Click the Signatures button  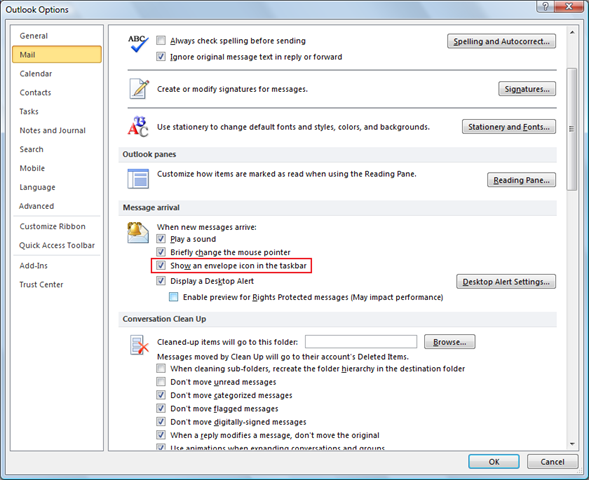527,89
